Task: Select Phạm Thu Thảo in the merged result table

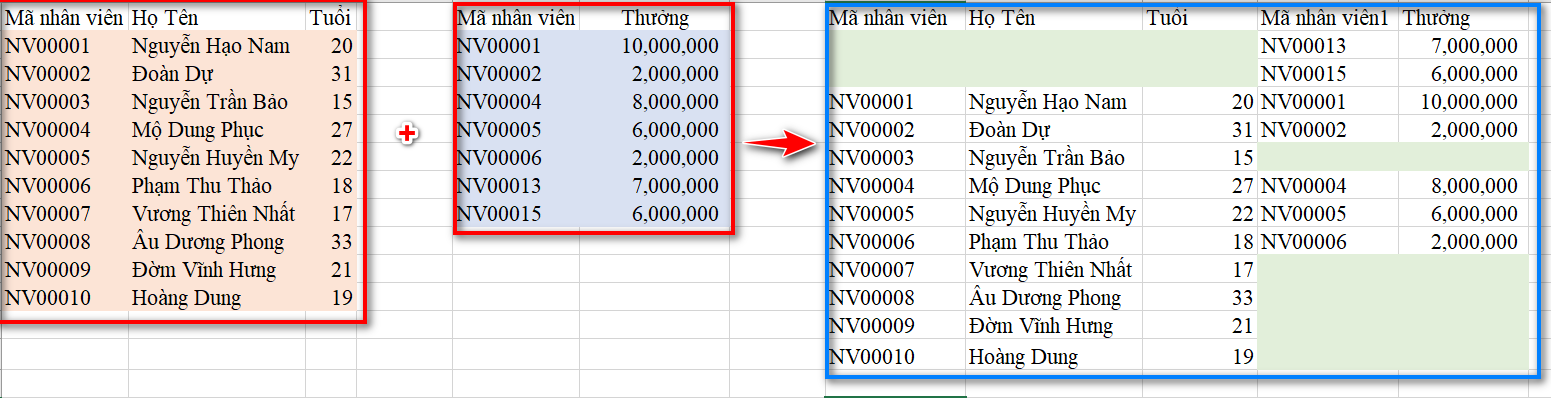Action: (1039, 242)
